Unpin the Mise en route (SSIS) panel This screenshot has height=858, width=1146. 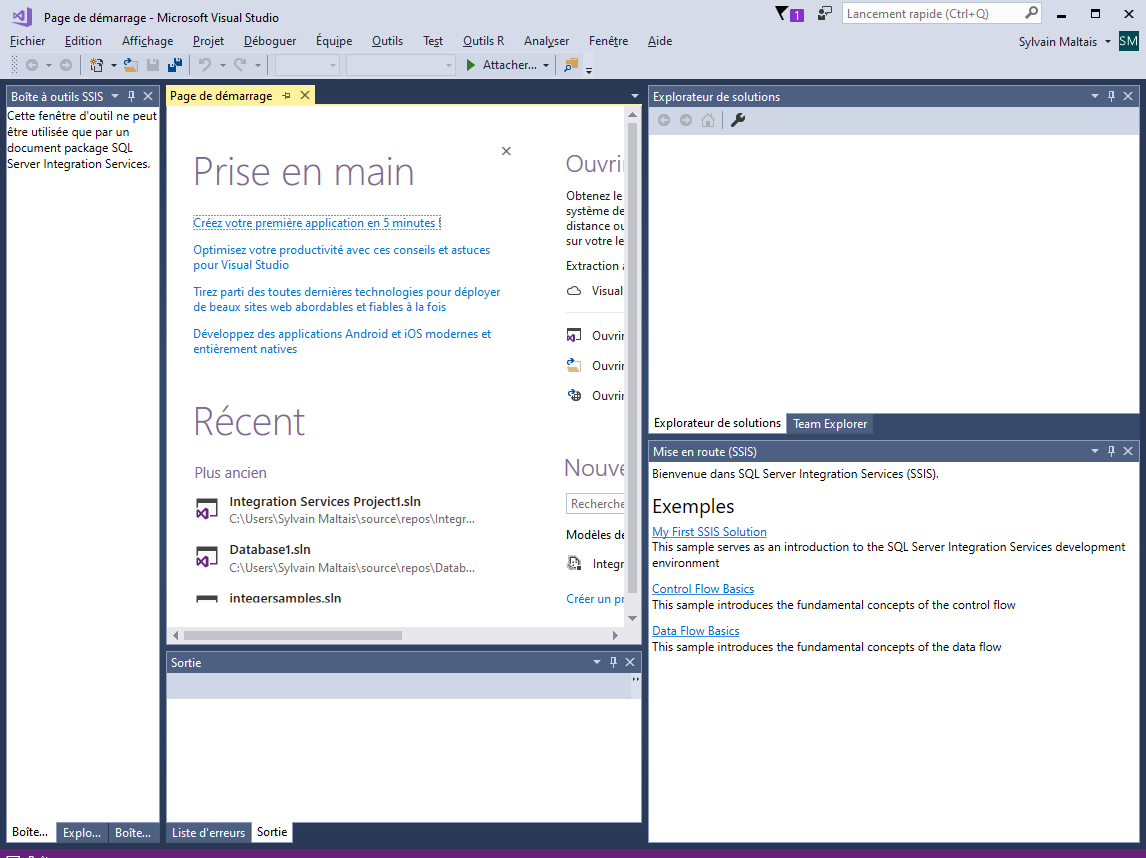1111,451
